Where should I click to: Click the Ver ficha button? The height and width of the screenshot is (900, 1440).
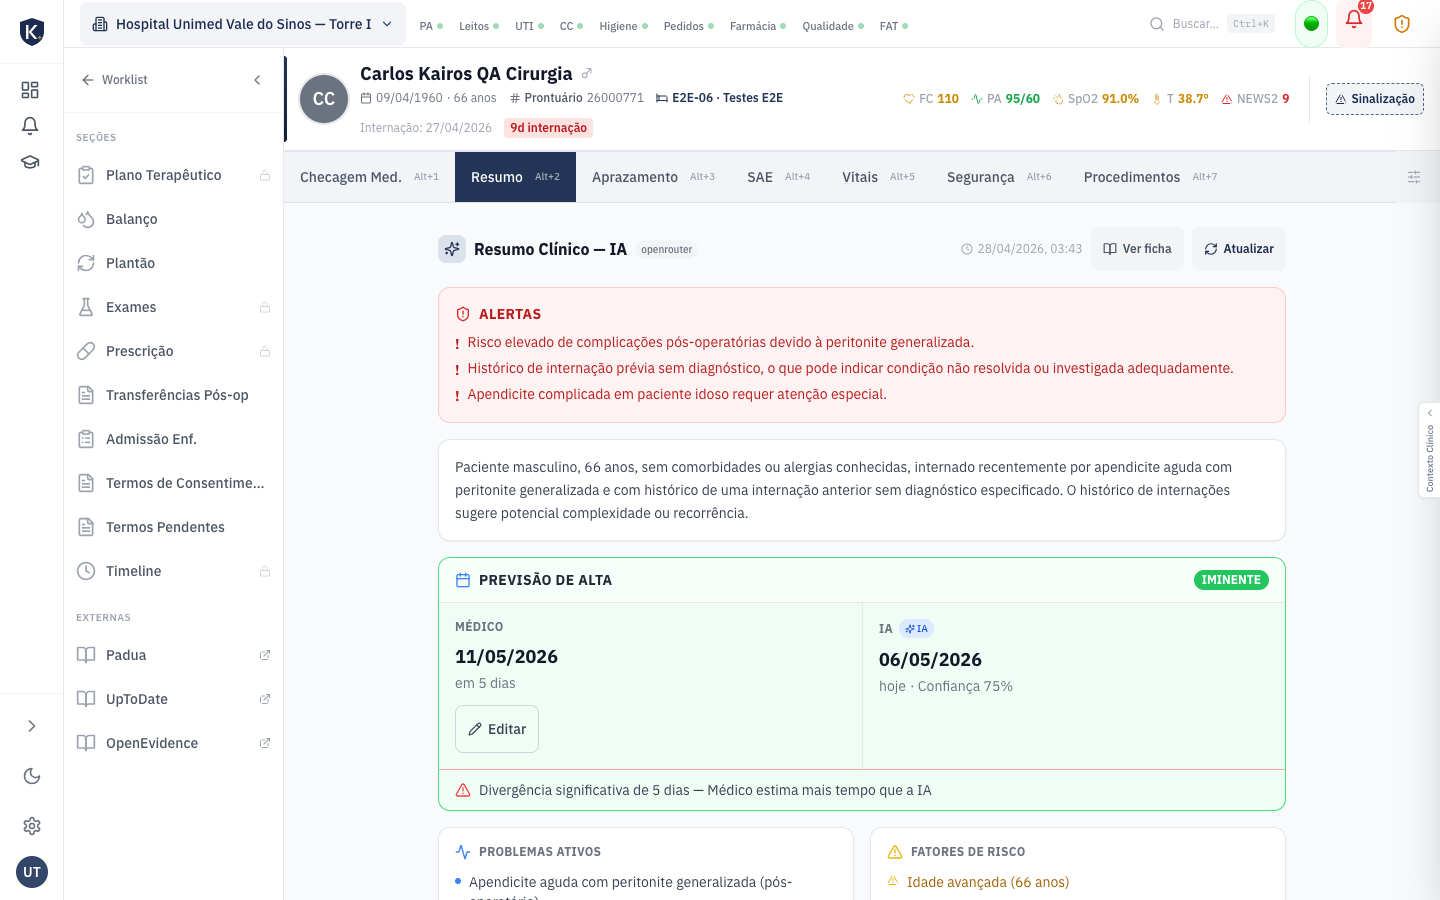pyautogui.click(x=1137, y=249)
